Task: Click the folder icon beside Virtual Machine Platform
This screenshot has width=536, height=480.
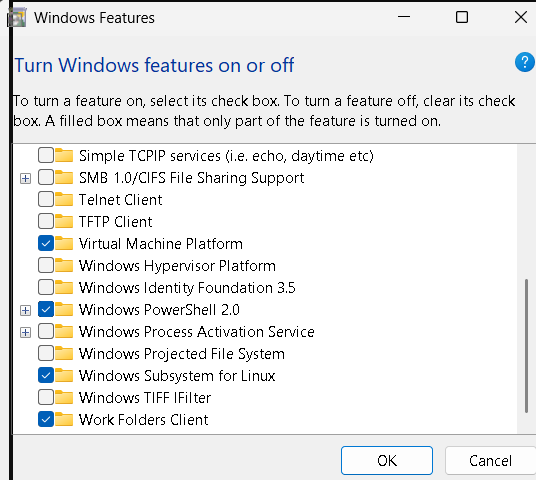Action: click(64, 243)
